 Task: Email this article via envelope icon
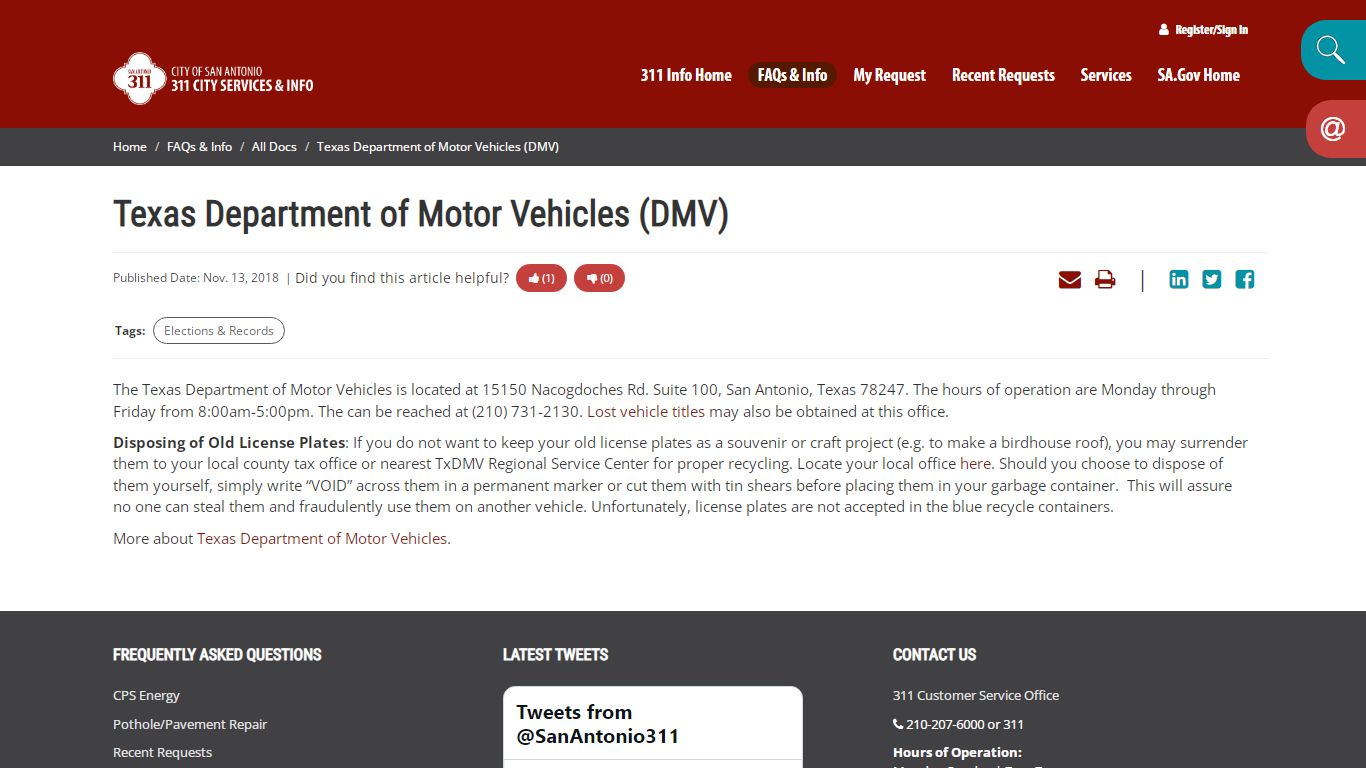1070,280
